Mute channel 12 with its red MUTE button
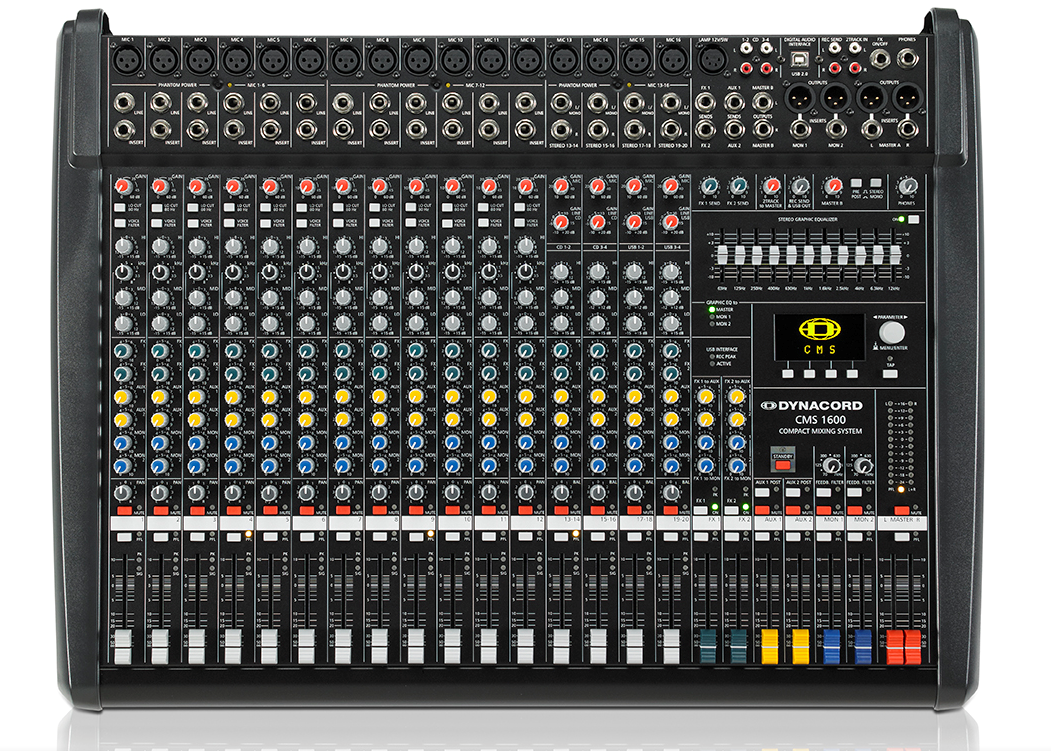Screen dimensions: 1051x751 pos(525,510)
